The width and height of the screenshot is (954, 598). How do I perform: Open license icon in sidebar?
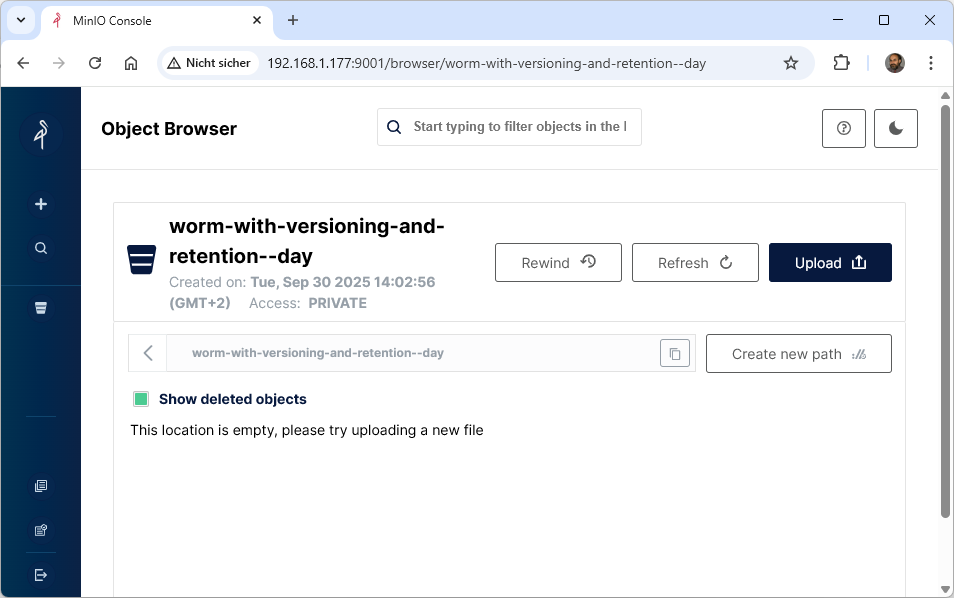tap(41, 530)
